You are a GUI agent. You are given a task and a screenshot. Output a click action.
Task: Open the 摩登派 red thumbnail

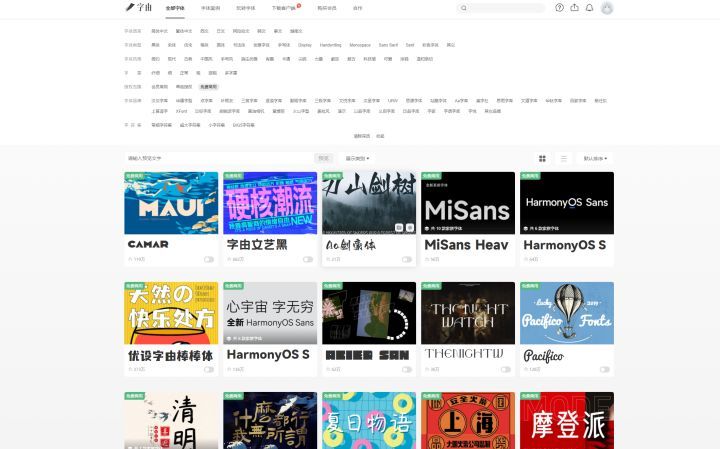pos(567,421)
